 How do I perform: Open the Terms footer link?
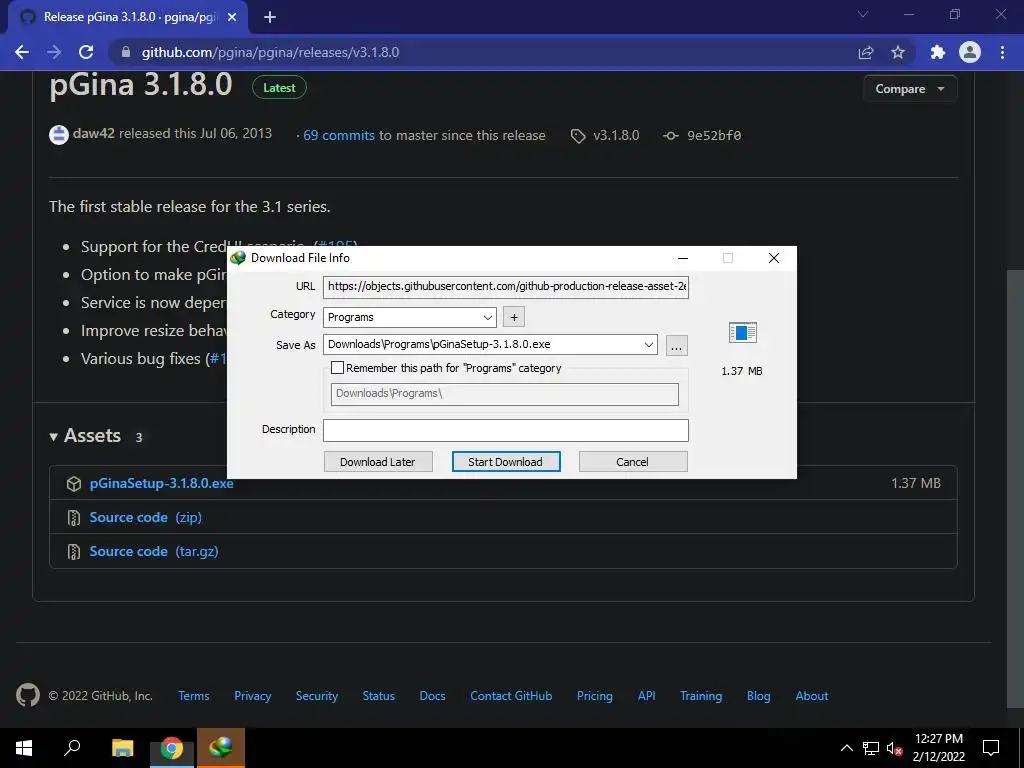click(193, 696)
